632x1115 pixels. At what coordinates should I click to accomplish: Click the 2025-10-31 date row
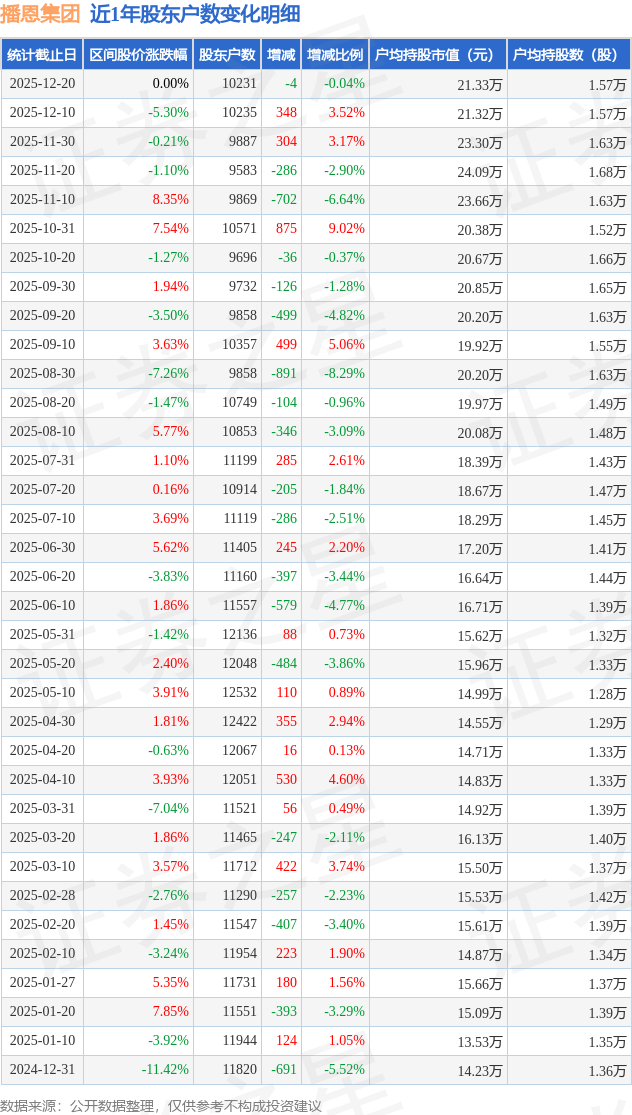[x=42, y=229]
